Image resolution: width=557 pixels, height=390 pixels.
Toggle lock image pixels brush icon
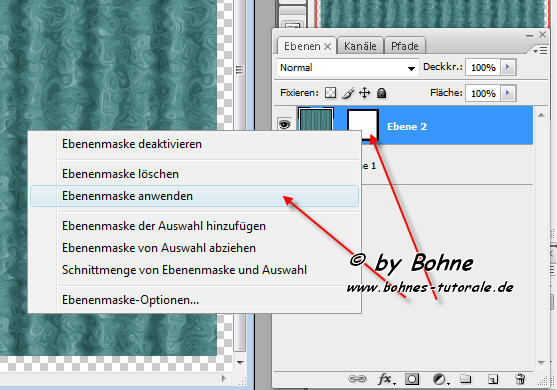point(348,93)
